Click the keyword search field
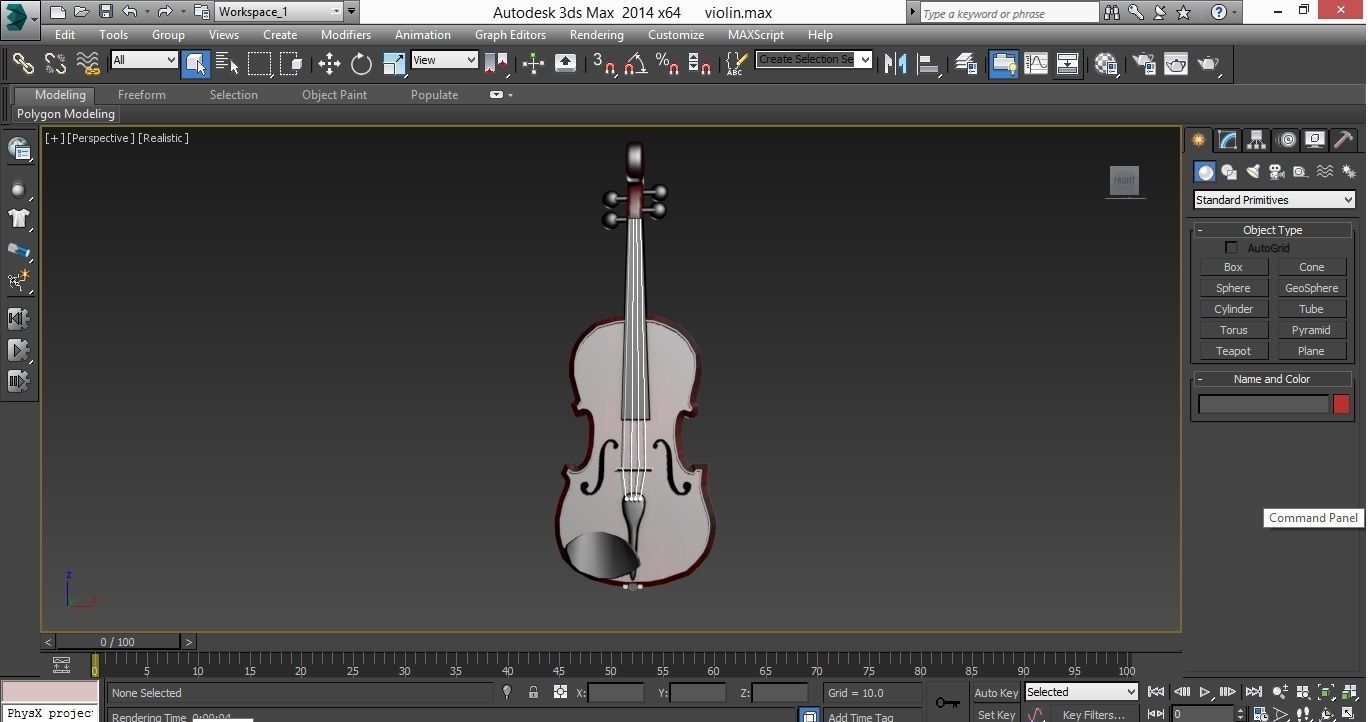The height and width of the screenshot is (722, 1368). tap(1009, 13)
